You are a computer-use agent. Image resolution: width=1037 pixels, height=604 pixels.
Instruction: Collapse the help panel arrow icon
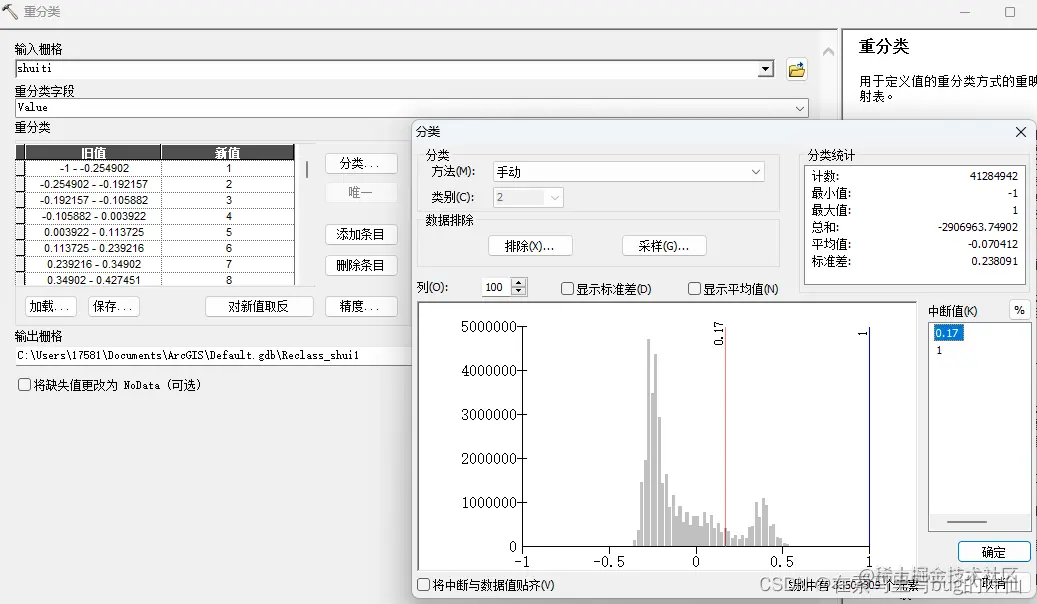coord(828,52)
